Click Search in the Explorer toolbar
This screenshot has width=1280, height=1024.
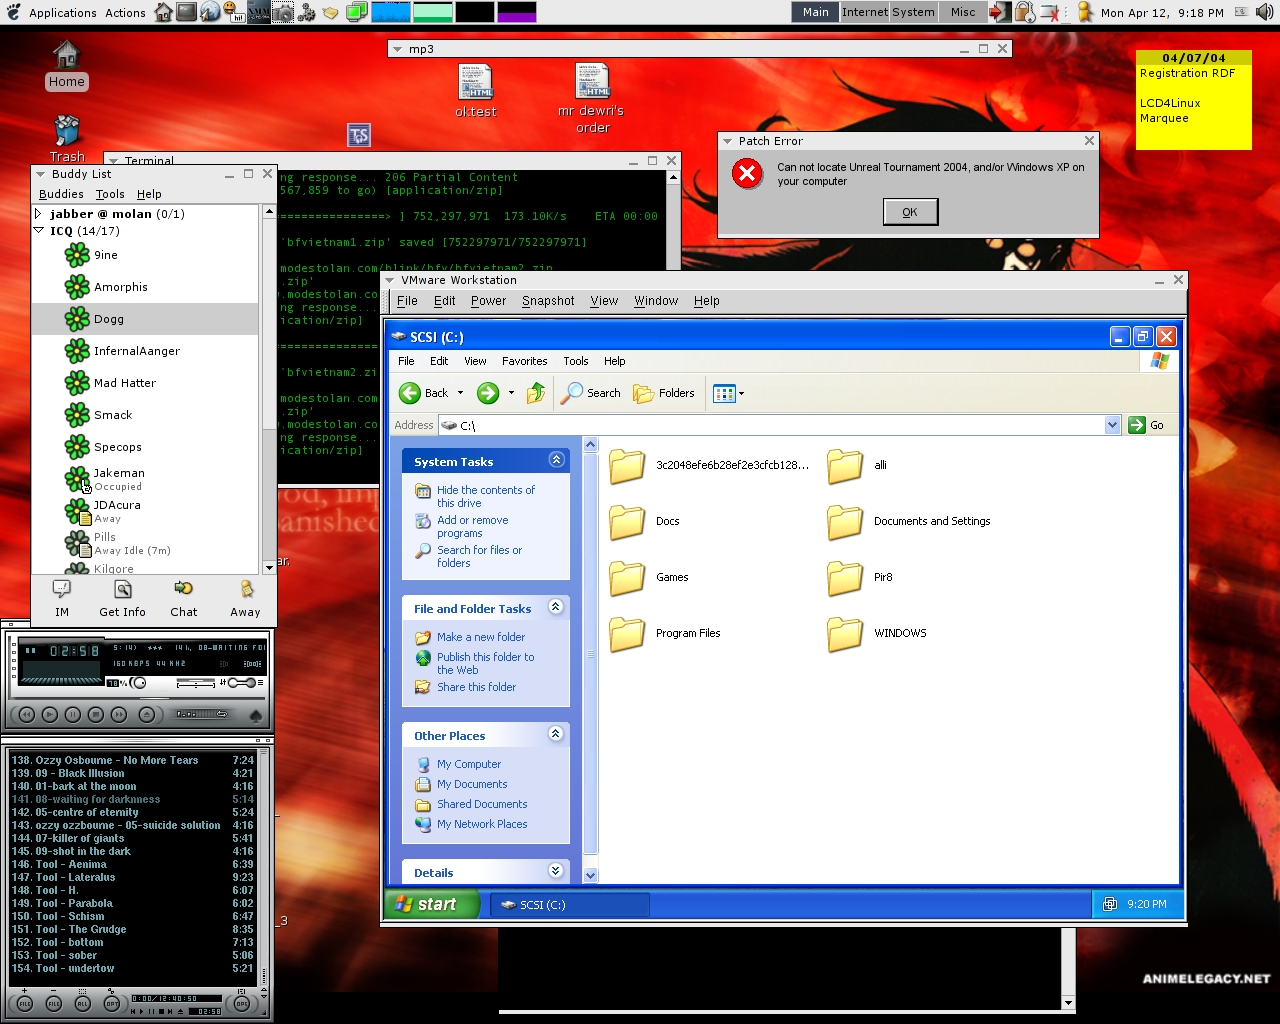[591, 393]
